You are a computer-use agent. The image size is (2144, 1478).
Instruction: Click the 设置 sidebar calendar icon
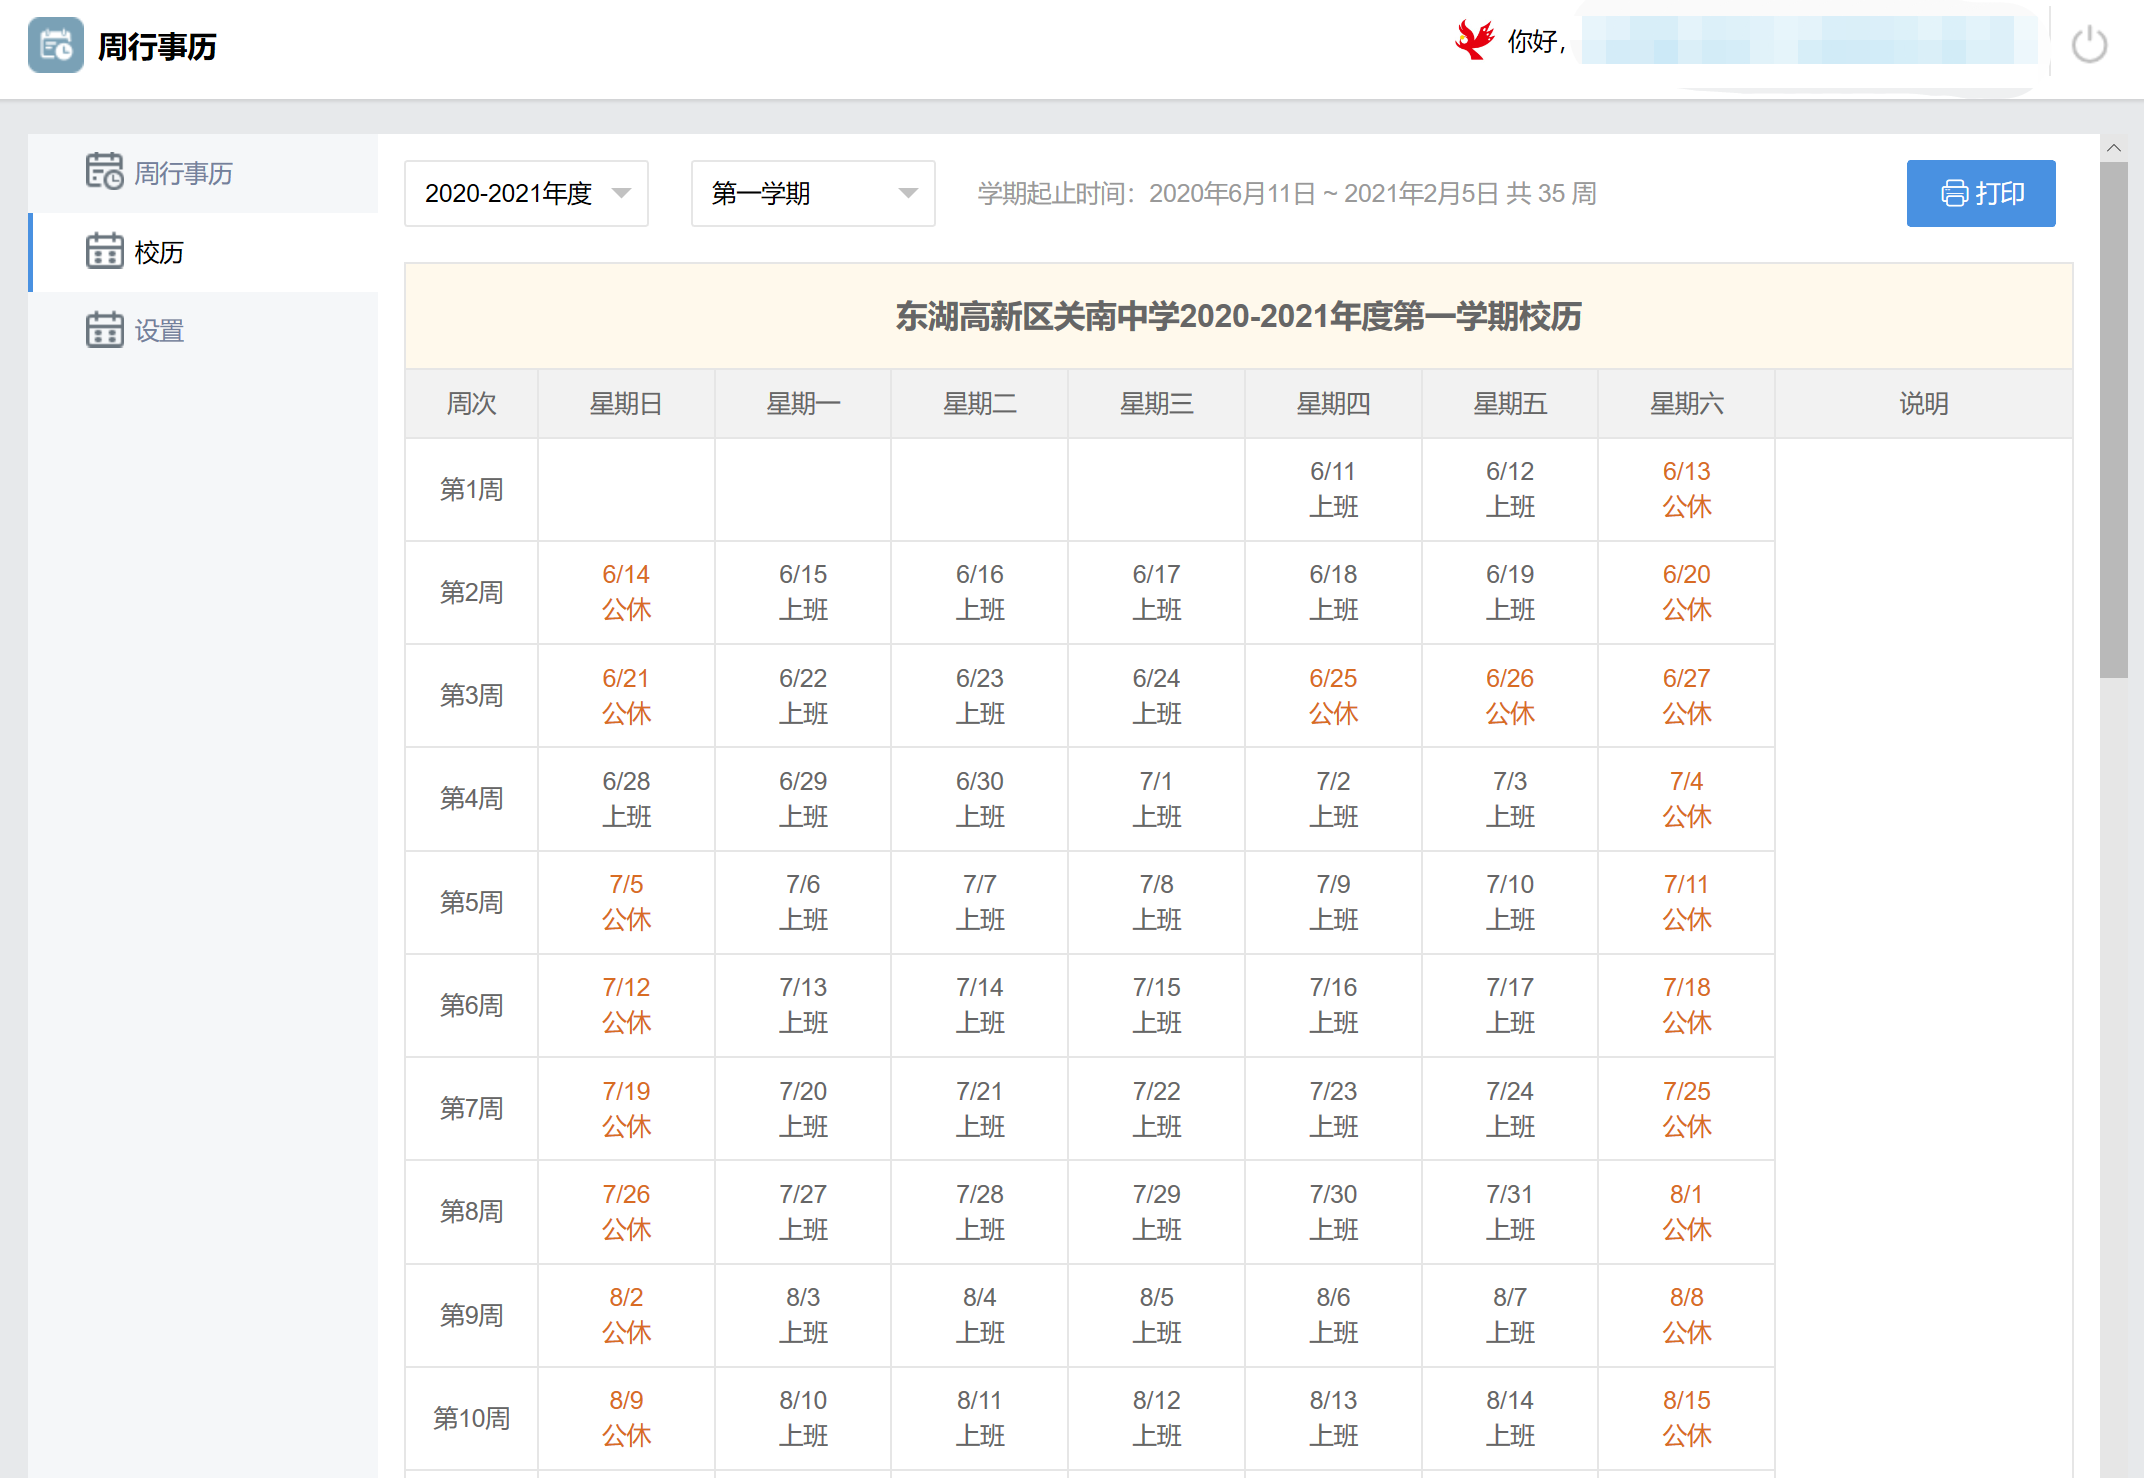[104, 330]
